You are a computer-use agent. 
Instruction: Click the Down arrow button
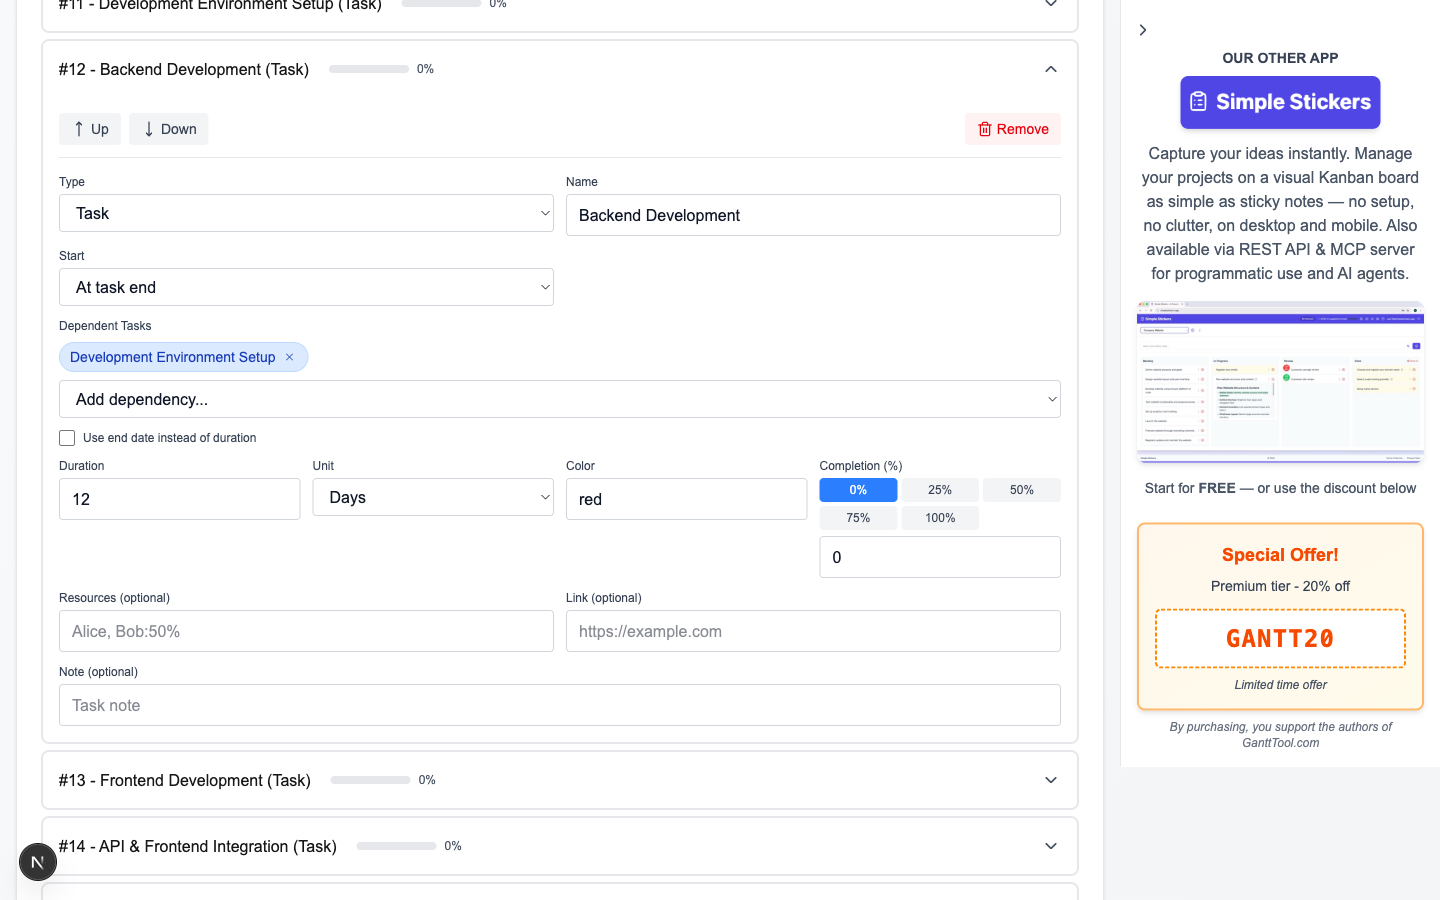click(169, 129)
